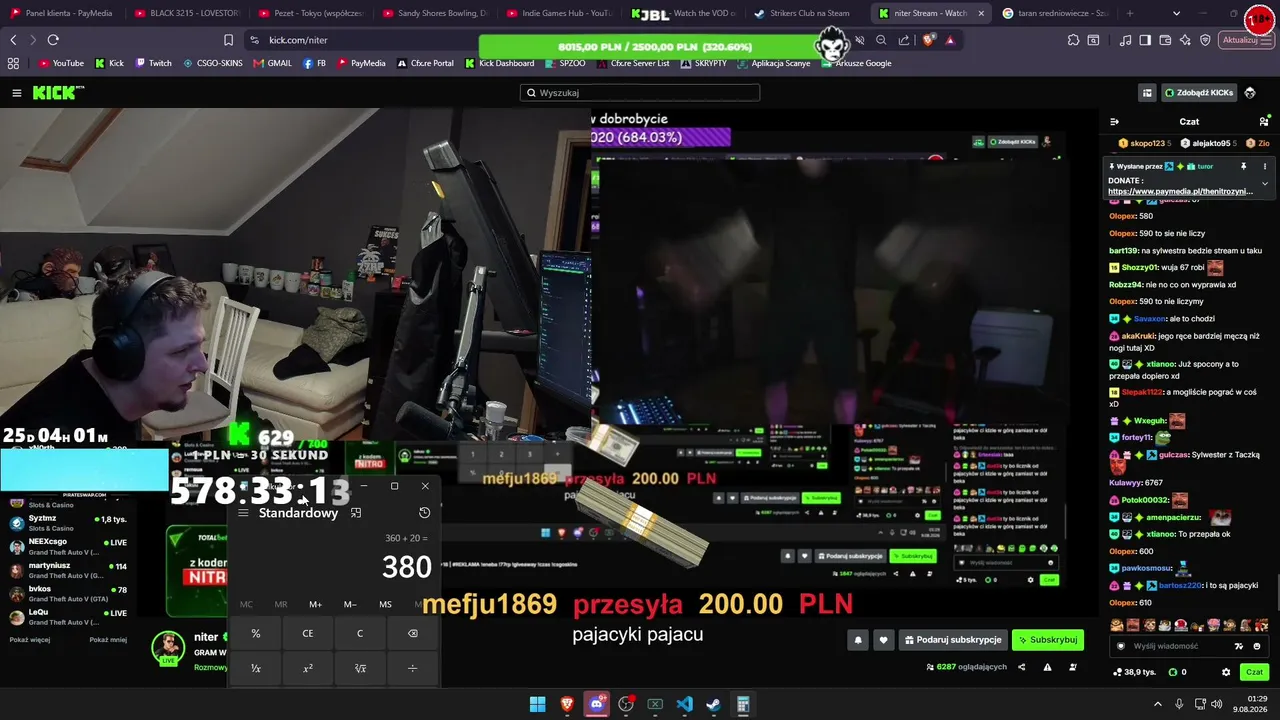Open the Kick Dashboard bookmark

[x=499, y=63]
